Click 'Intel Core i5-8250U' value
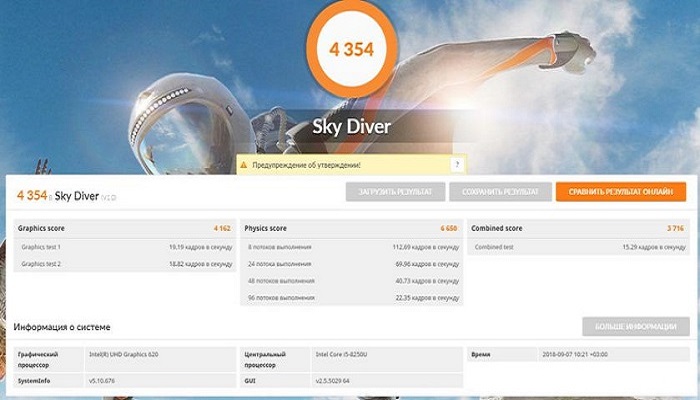The width and height of the screenshot is (700, 400). (x=342, y=354)
